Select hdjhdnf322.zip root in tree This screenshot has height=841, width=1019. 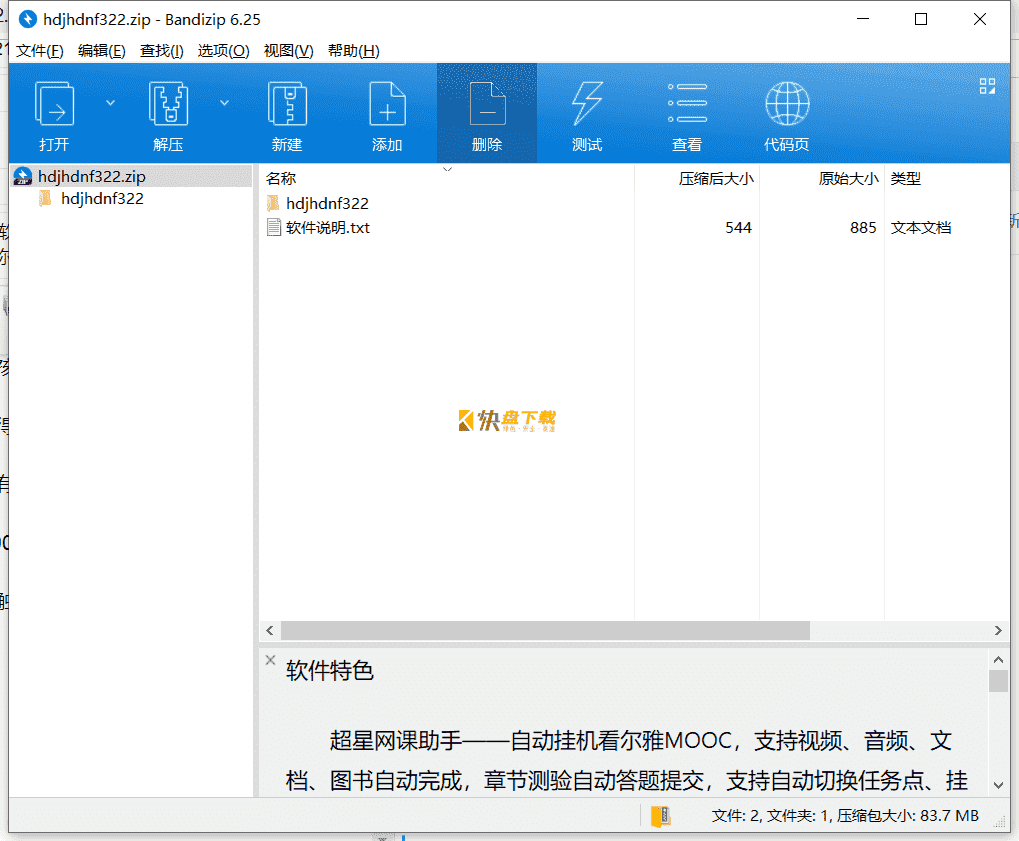pos(132,176)
